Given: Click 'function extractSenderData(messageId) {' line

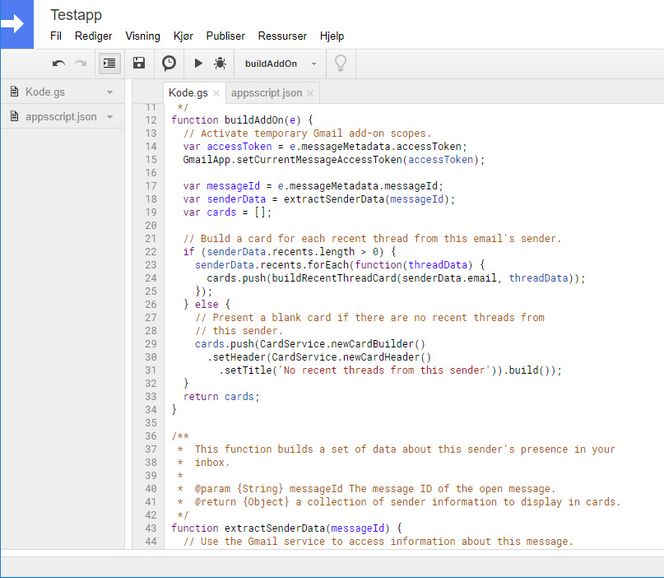Looking at the screenshot, I should coord(286,528).
